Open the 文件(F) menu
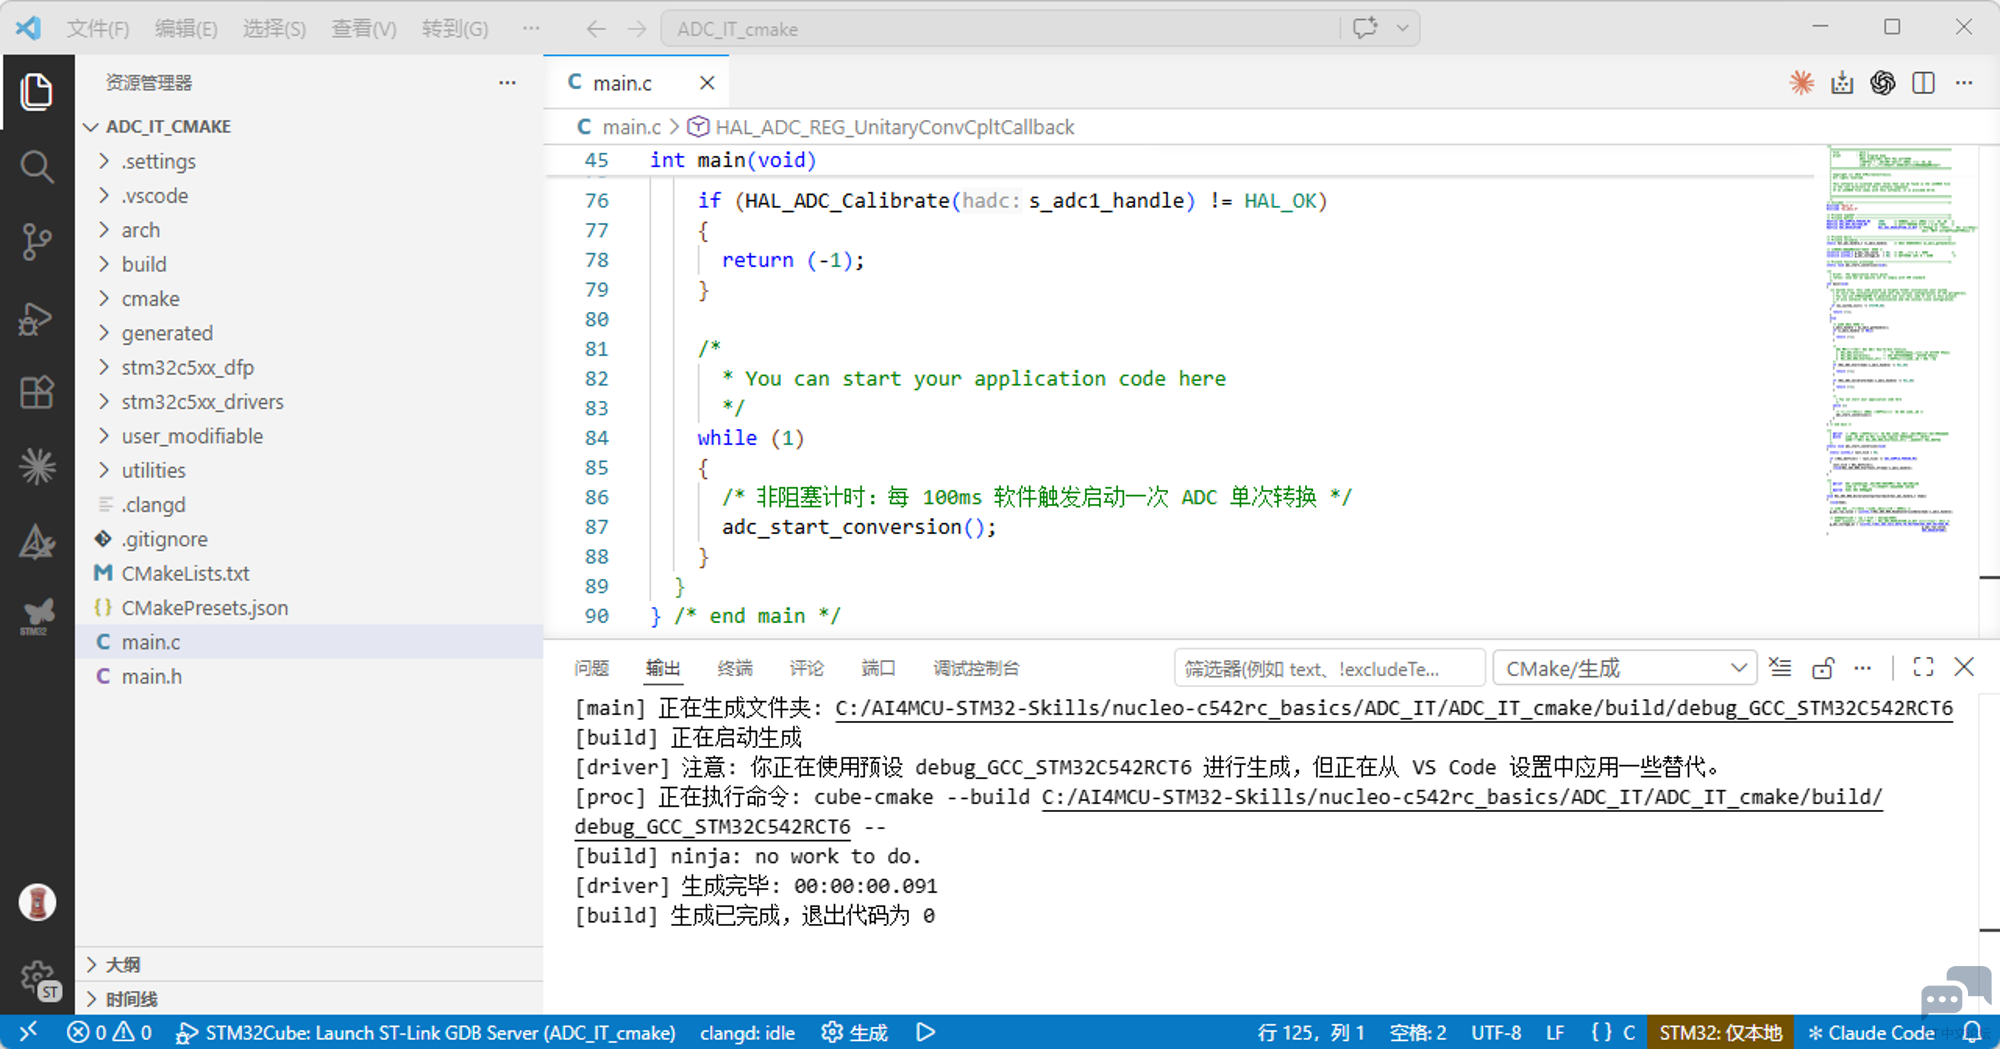This screenshot has height=1049, width=2000. (x=97, y=29)
